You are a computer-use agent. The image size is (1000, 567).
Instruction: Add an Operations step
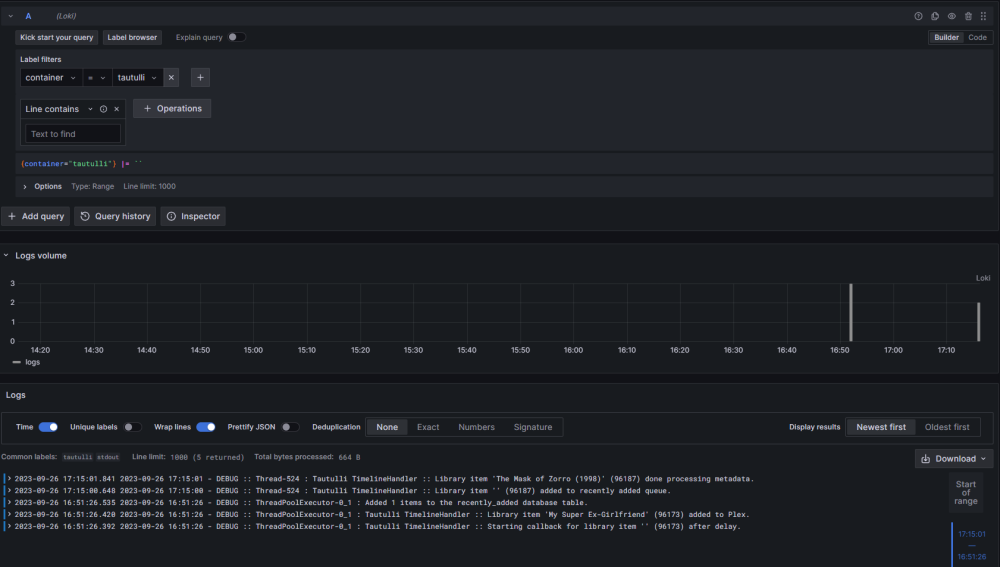[172, 108]
